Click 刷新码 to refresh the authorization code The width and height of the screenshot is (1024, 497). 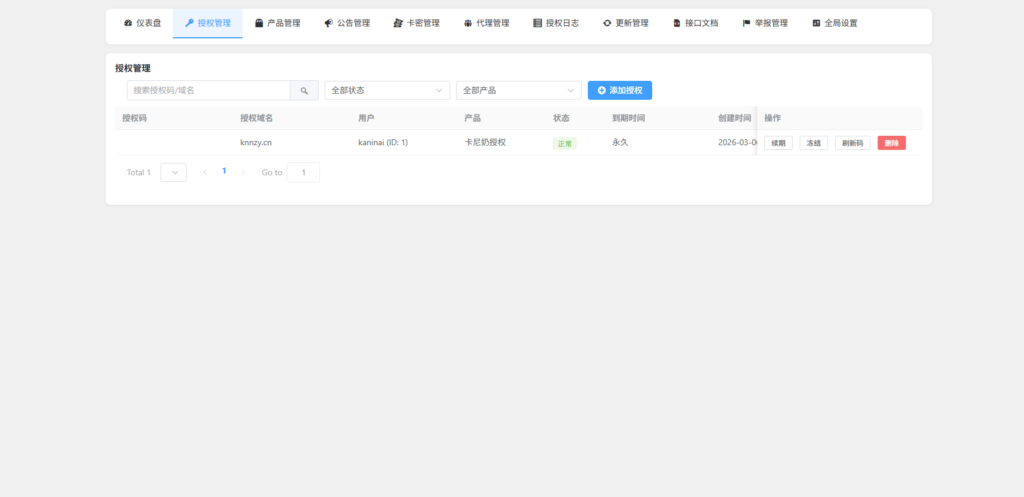point(853,143)
